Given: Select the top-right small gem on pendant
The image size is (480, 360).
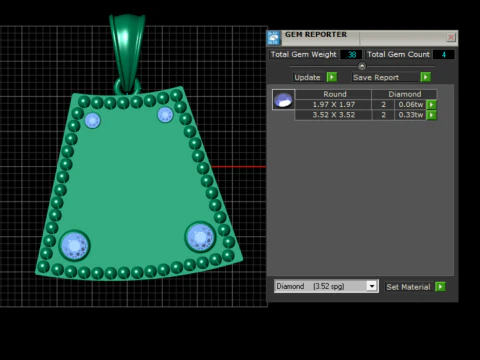Looking at the screenshot, I should (x=165, y=115).
